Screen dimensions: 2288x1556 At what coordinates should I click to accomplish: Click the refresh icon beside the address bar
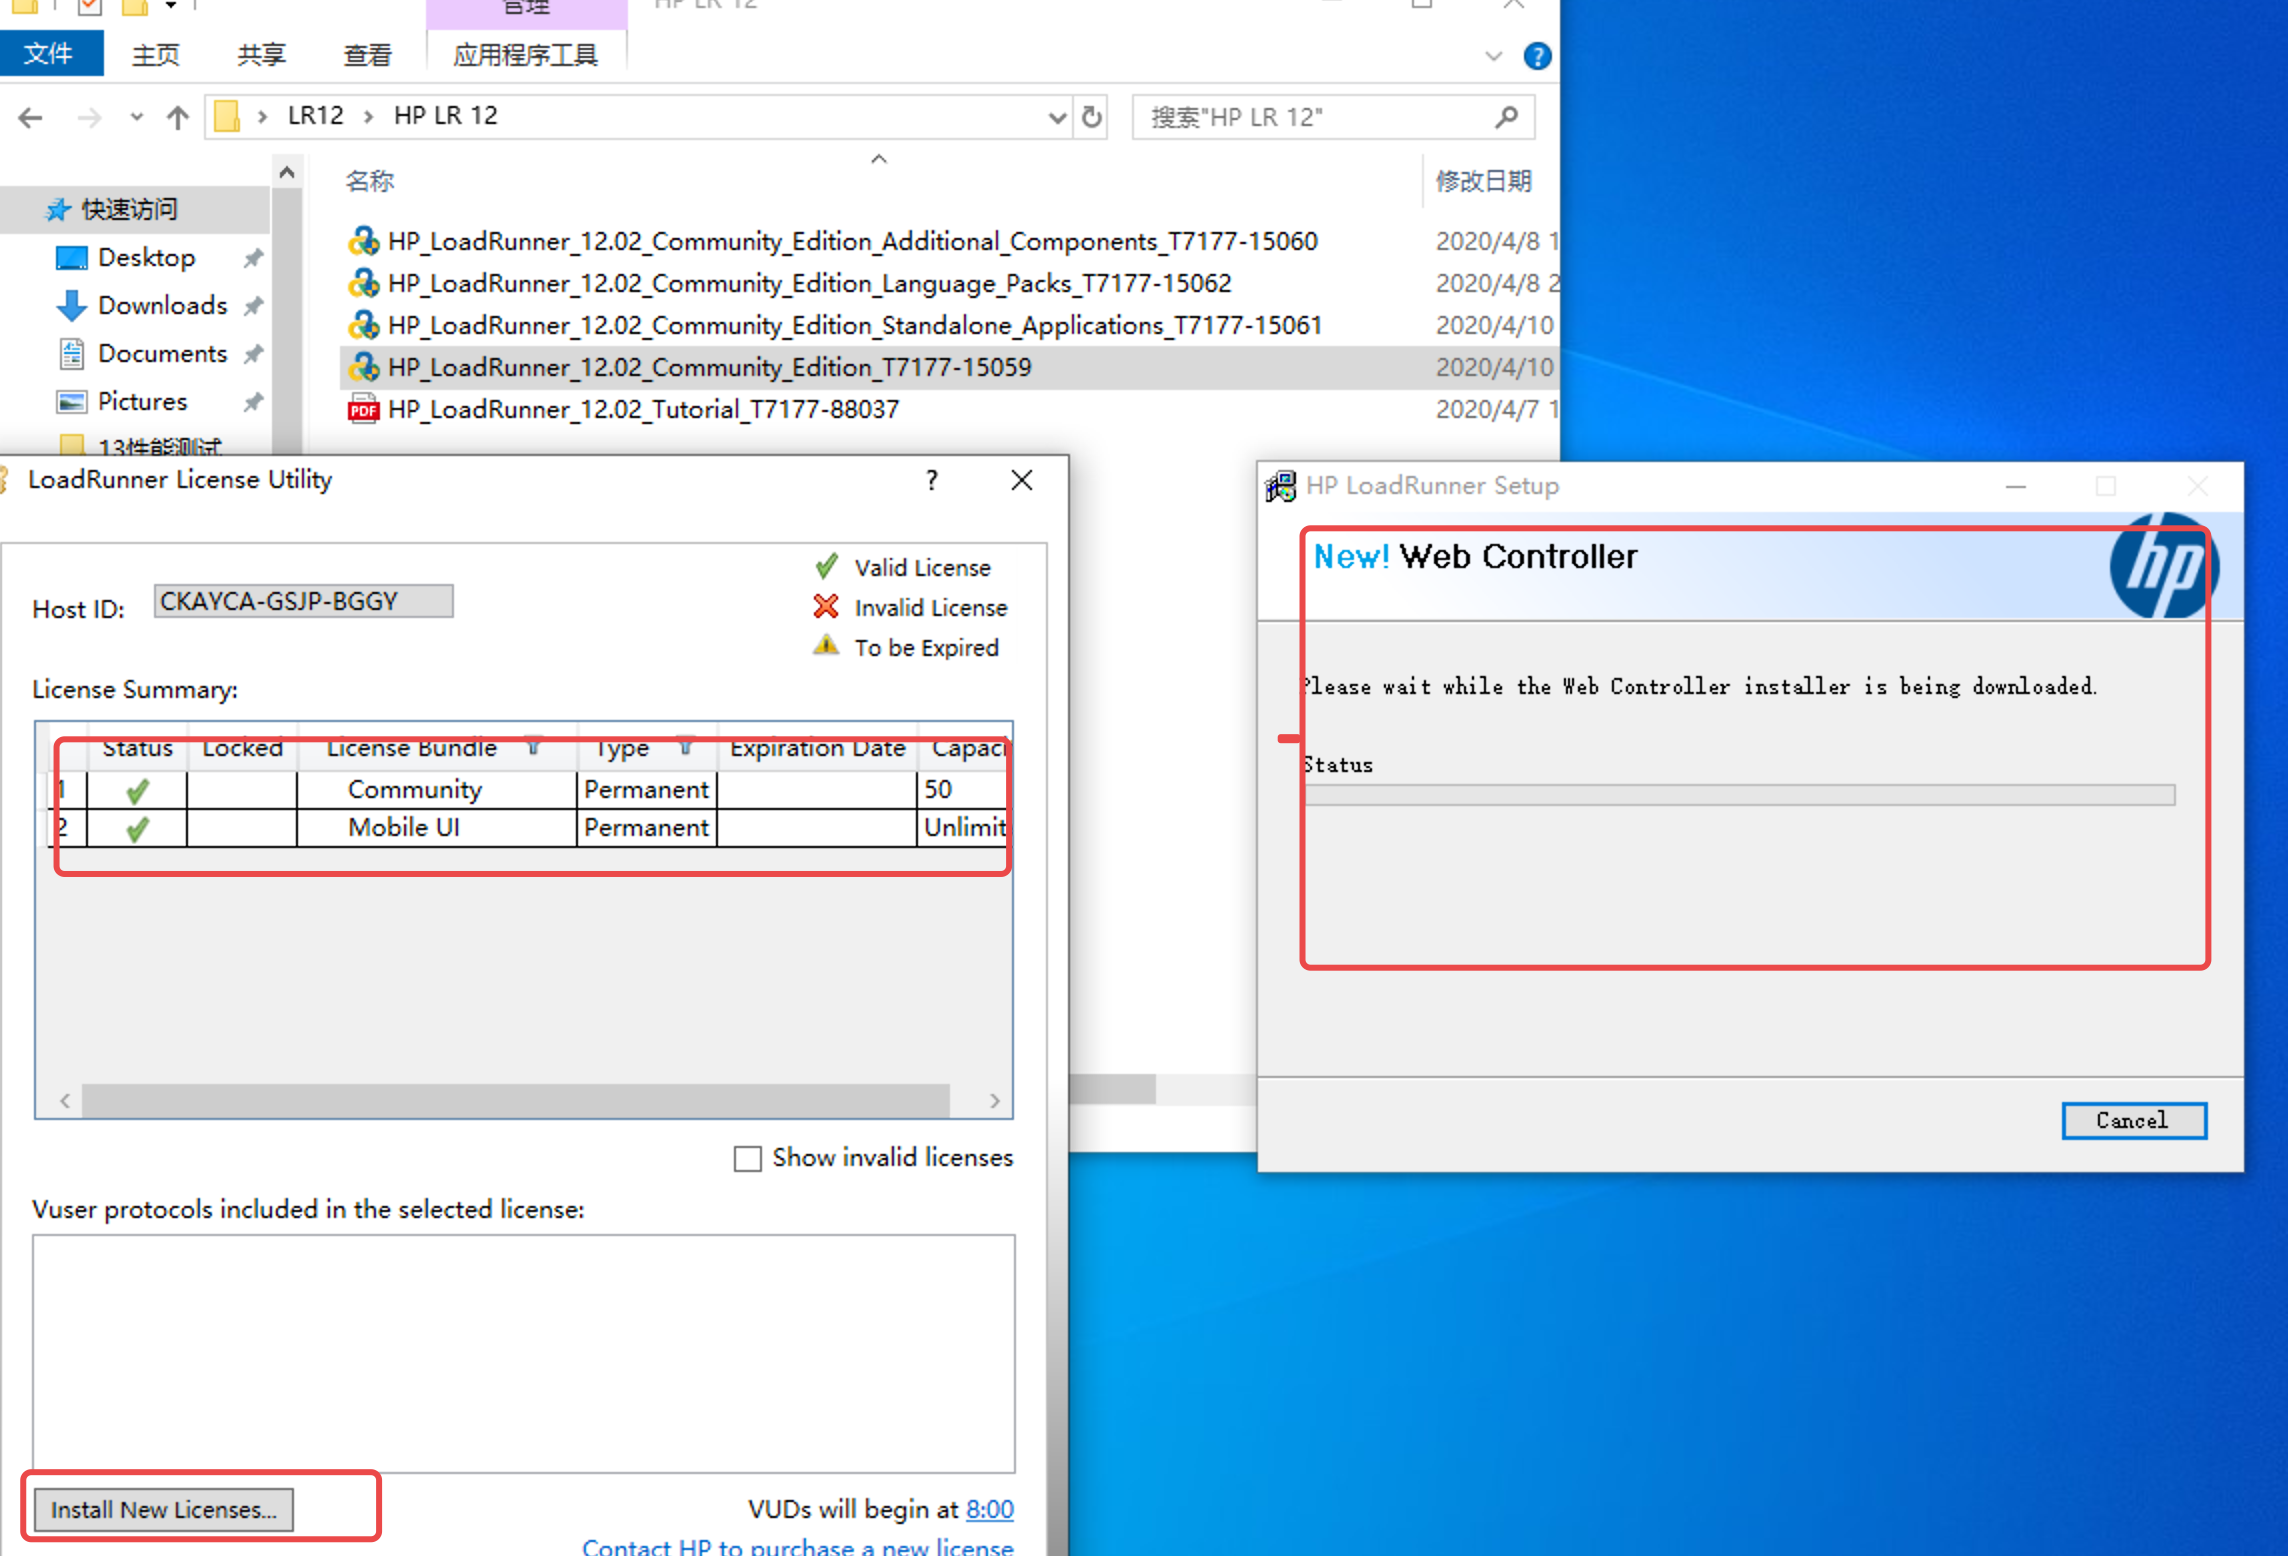click(x=1091, y=116)
